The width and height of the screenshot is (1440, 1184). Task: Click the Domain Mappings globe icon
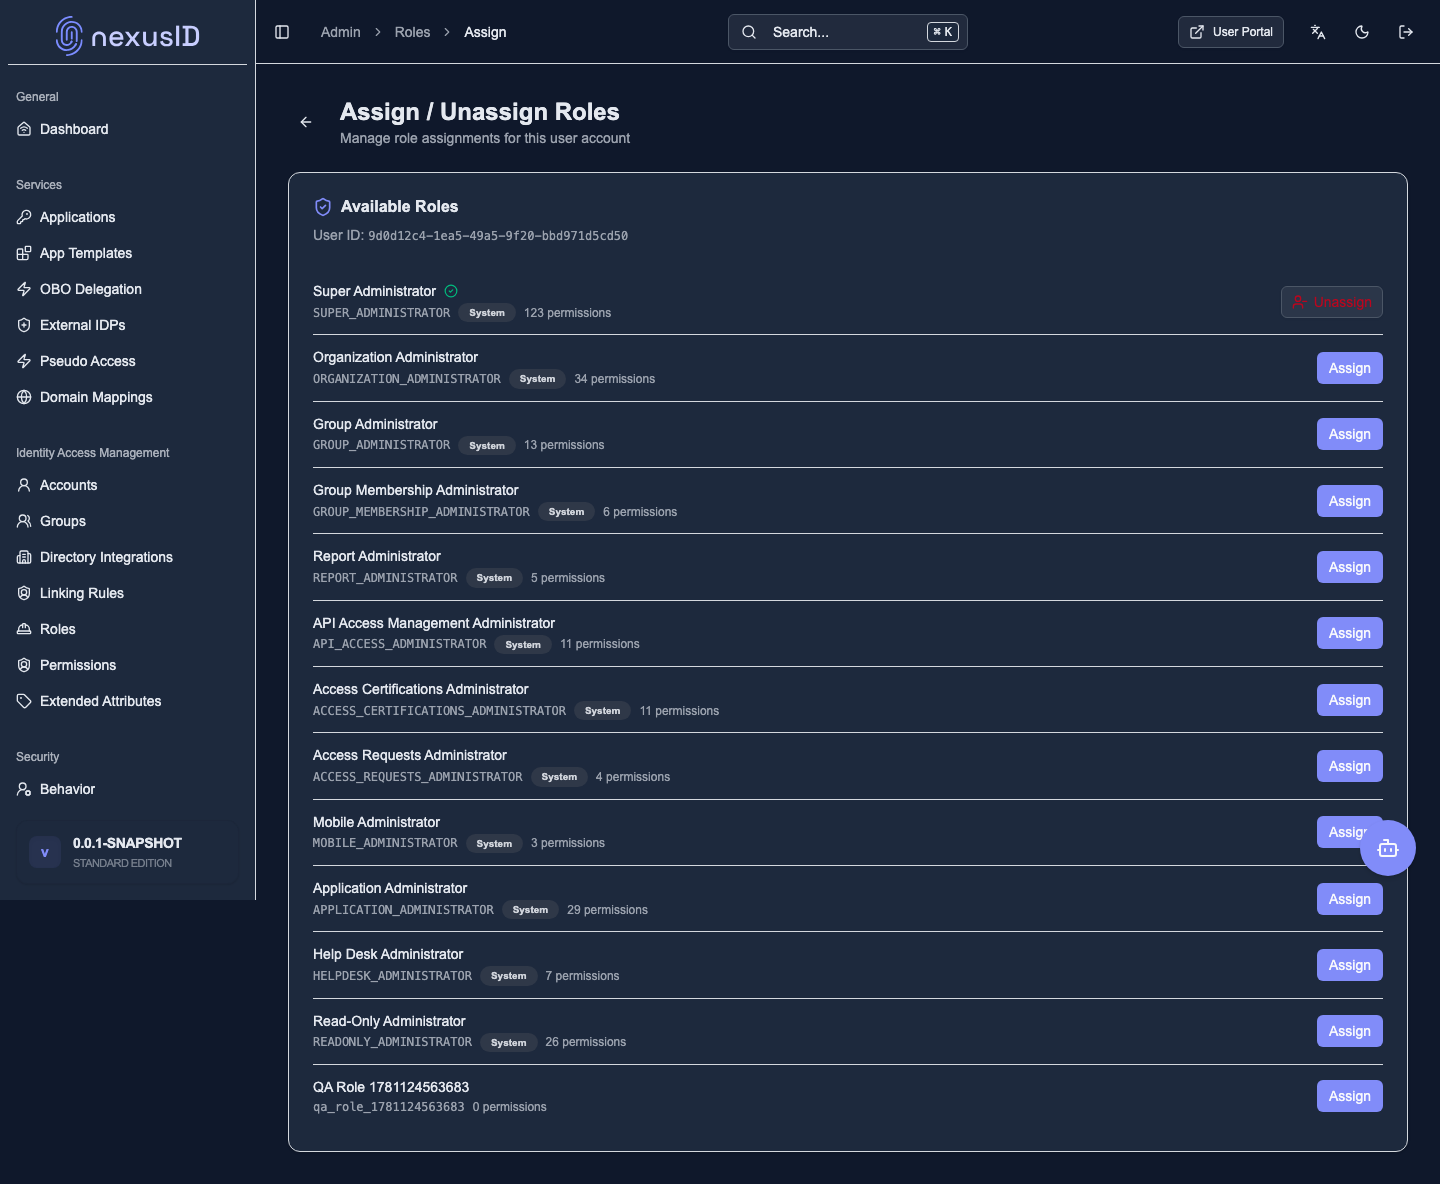tap(24, 397)
